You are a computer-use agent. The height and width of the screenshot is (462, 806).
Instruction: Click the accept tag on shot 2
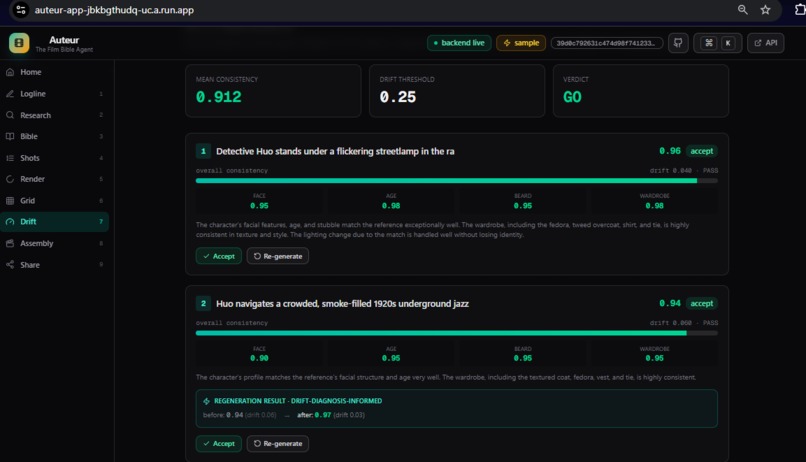(702, 304)
